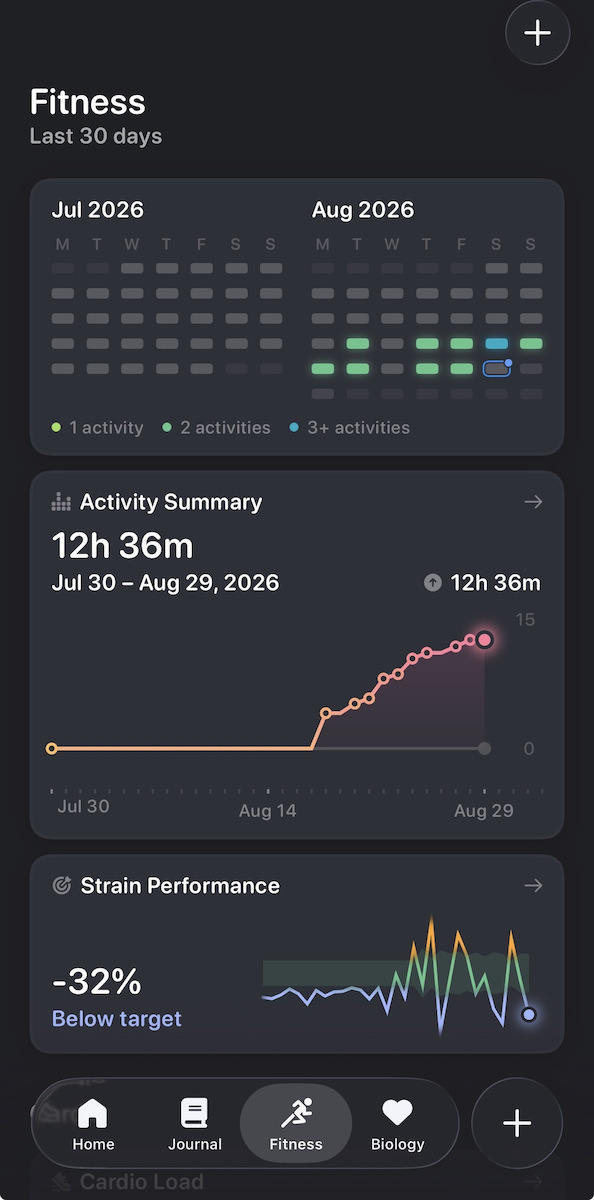Click the Aug 14 axis label
The image size is (594, 1200).
click(268, 811)
